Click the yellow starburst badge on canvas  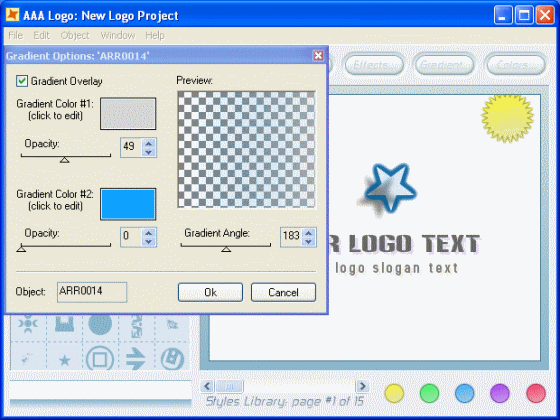coord(507,118)
